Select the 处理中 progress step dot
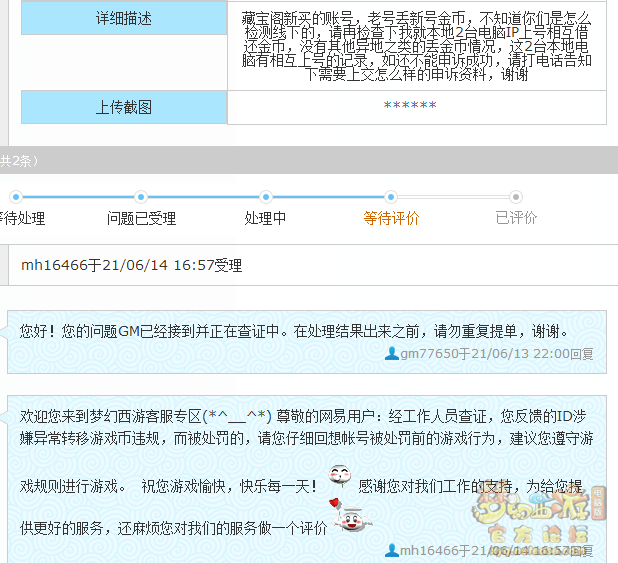 [266, 196]
